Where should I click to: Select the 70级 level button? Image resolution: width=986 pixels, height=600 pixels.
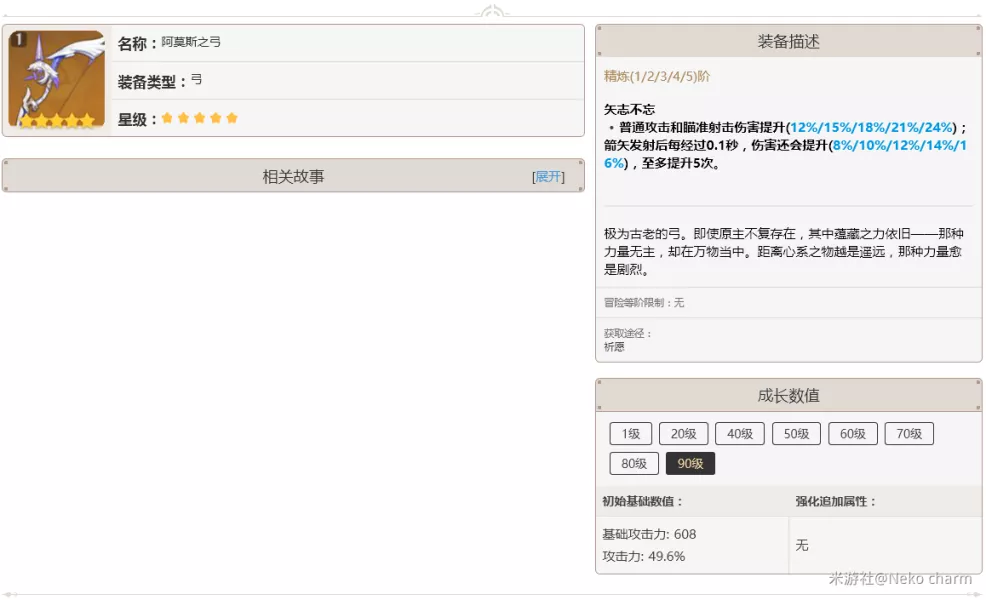coord(909,434)
